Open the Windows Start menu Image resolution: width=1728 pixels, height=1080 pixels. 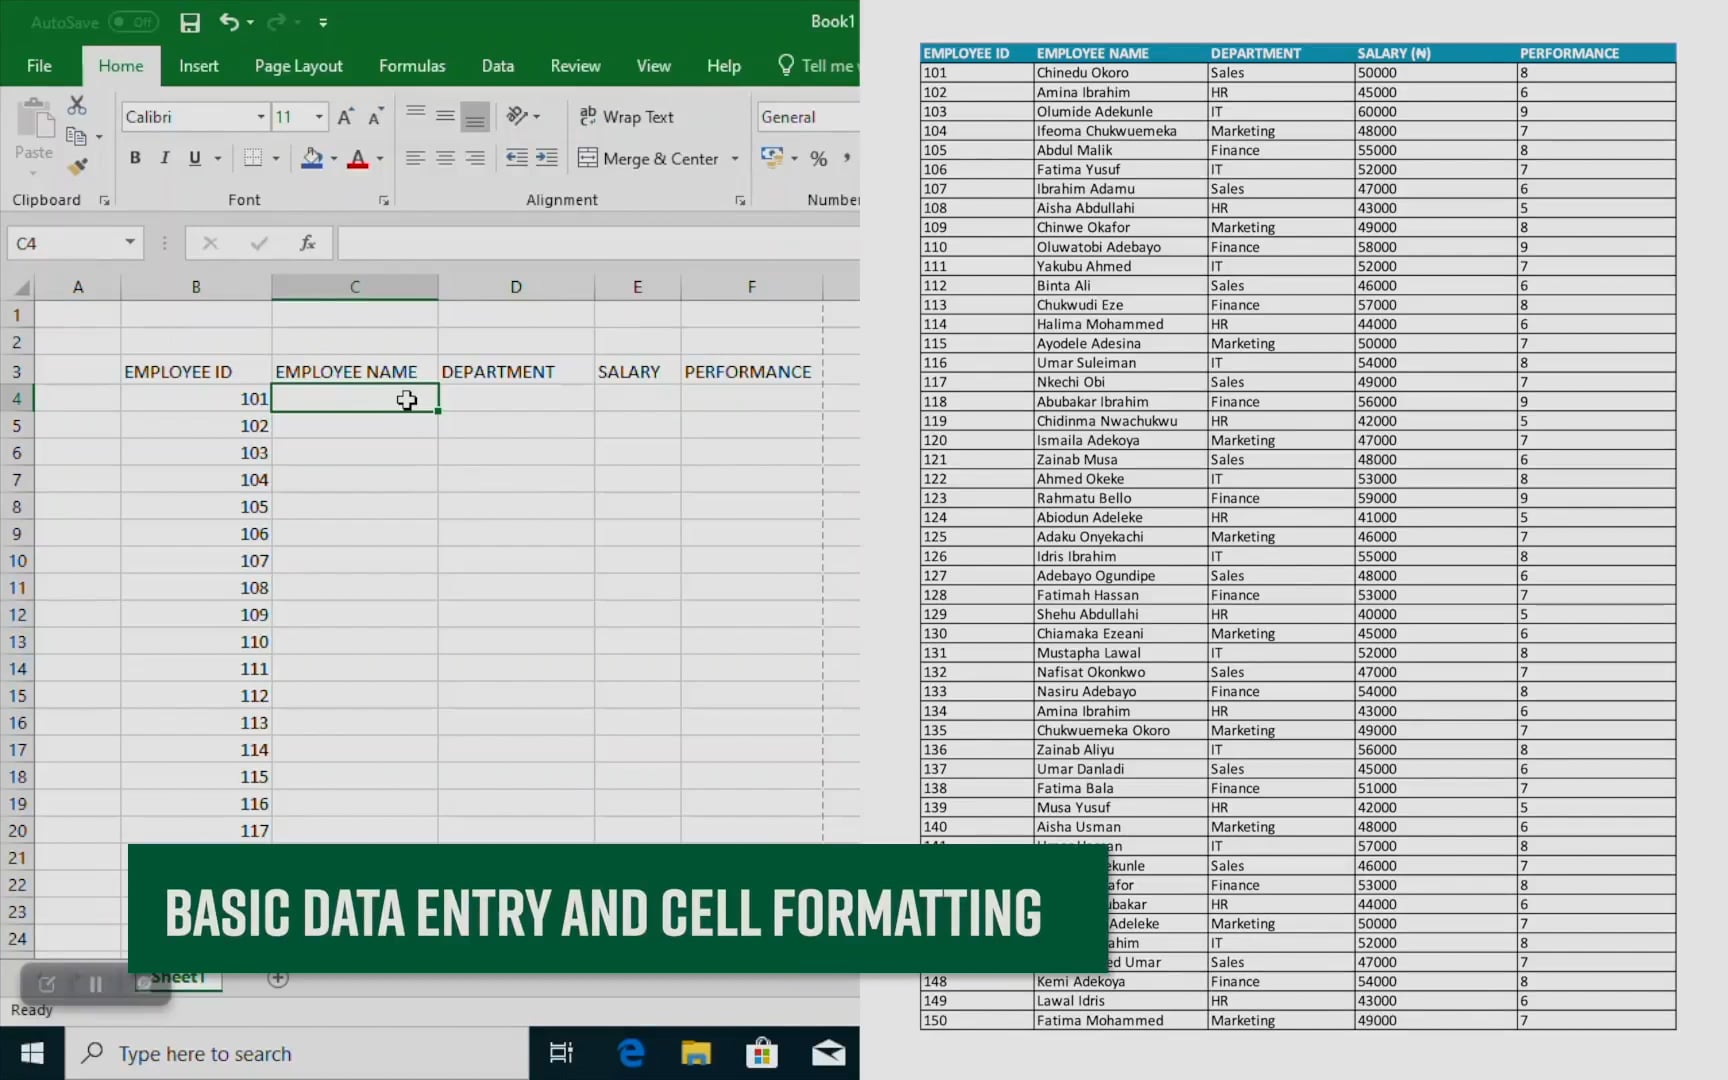pos(32,1053)
